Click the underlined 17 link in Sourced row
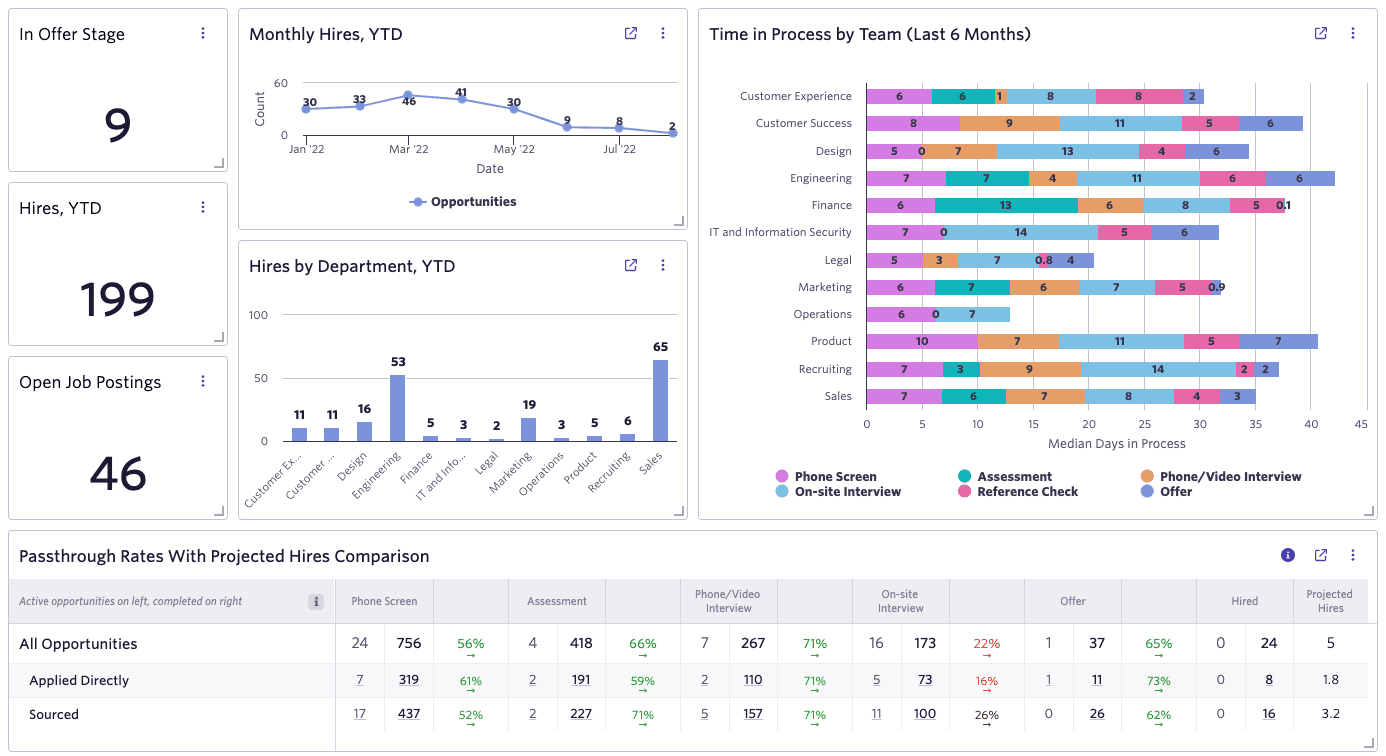 359,714
